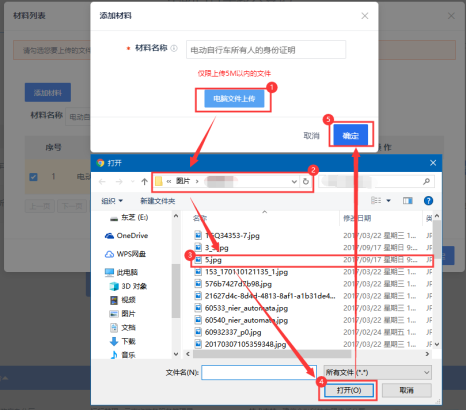Open the help question mark icon

pyautogui.click(x=428, y=201)
